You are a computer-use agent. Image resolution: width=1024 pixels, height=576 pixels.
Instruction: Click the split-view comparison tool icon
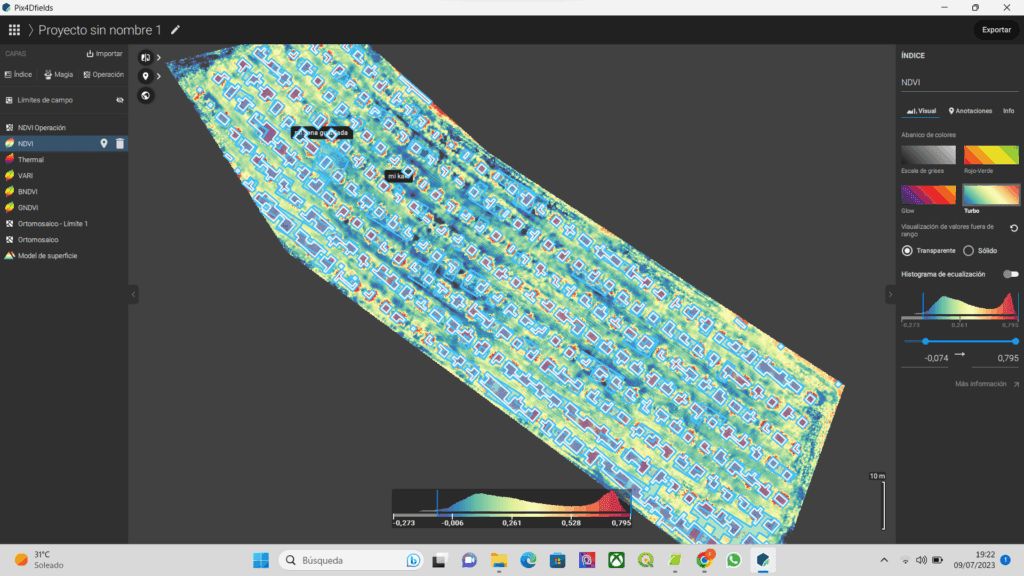tap(146, 57)
